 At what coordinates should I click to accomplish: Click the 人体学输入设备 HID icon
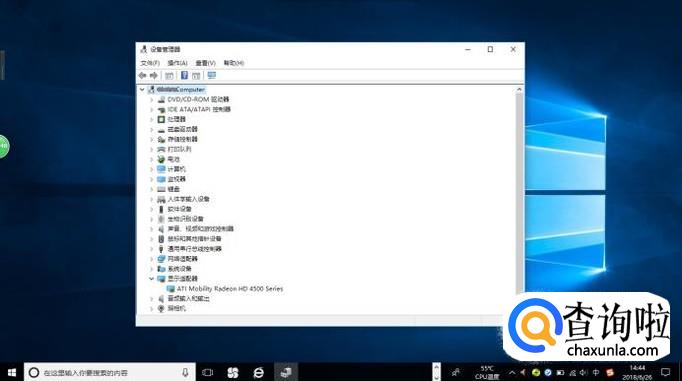click(161, 199)
